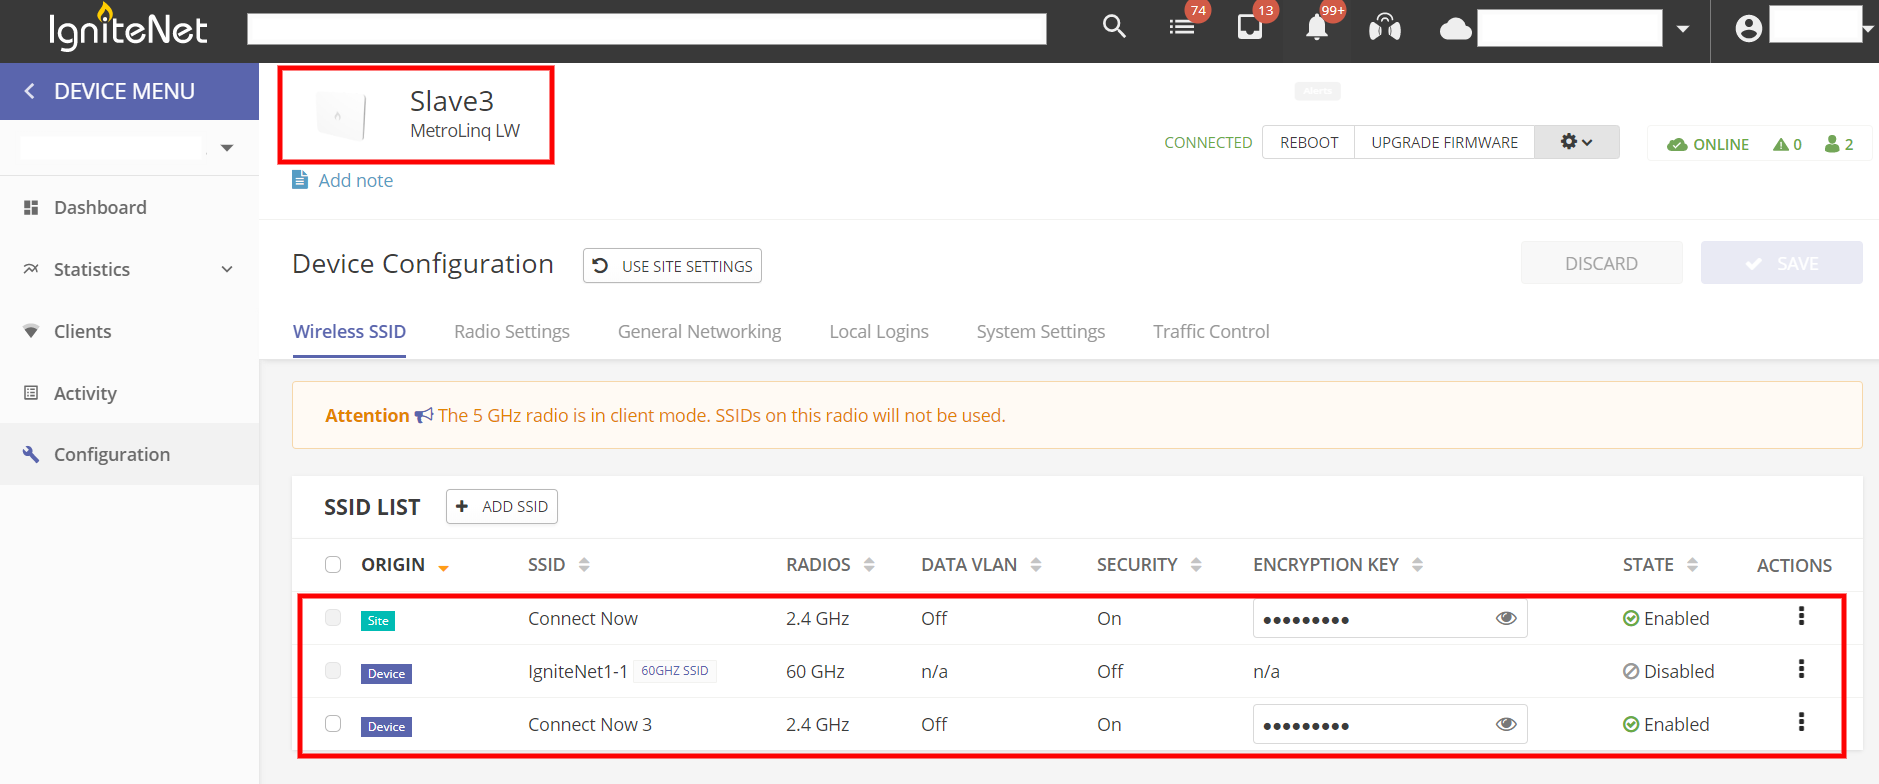Click Upgrade Firmware button
The image size is (1879, 784).
1444,142
